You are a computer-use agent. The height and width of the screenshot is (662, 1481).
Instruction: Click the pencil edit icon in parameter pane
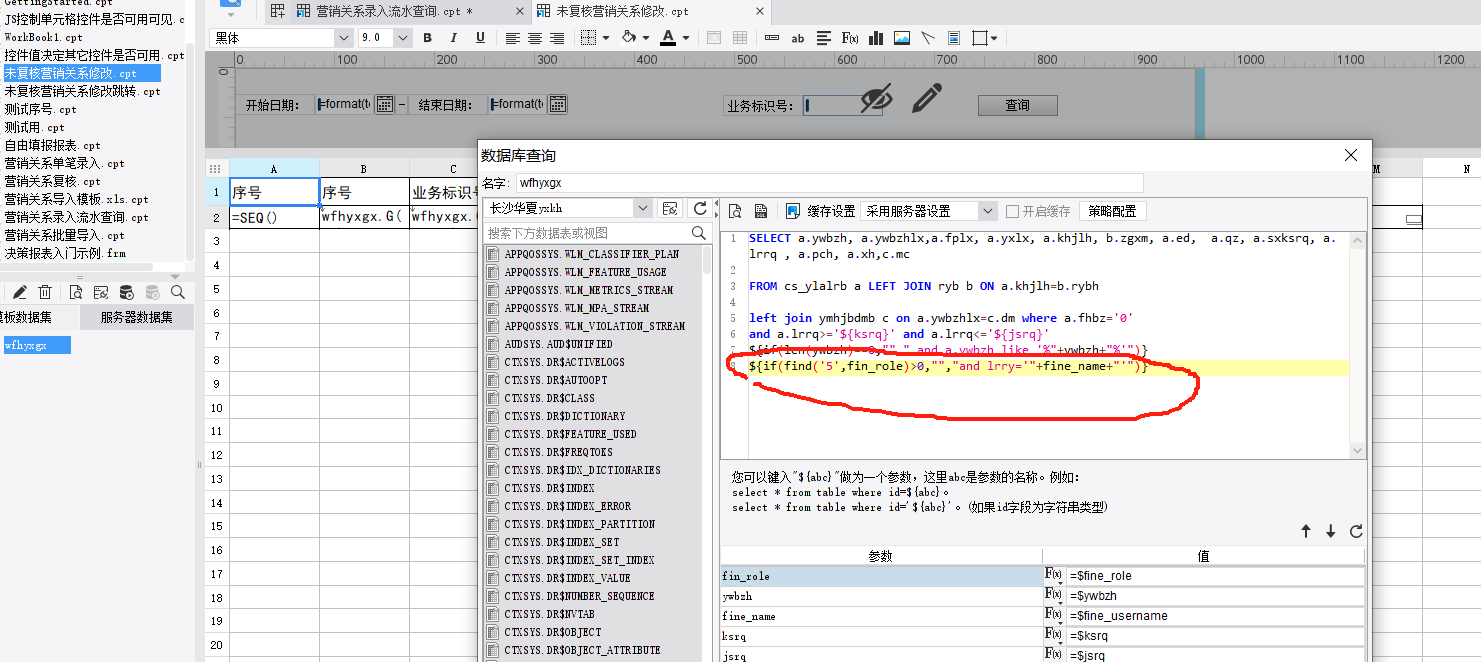(927, 98)
